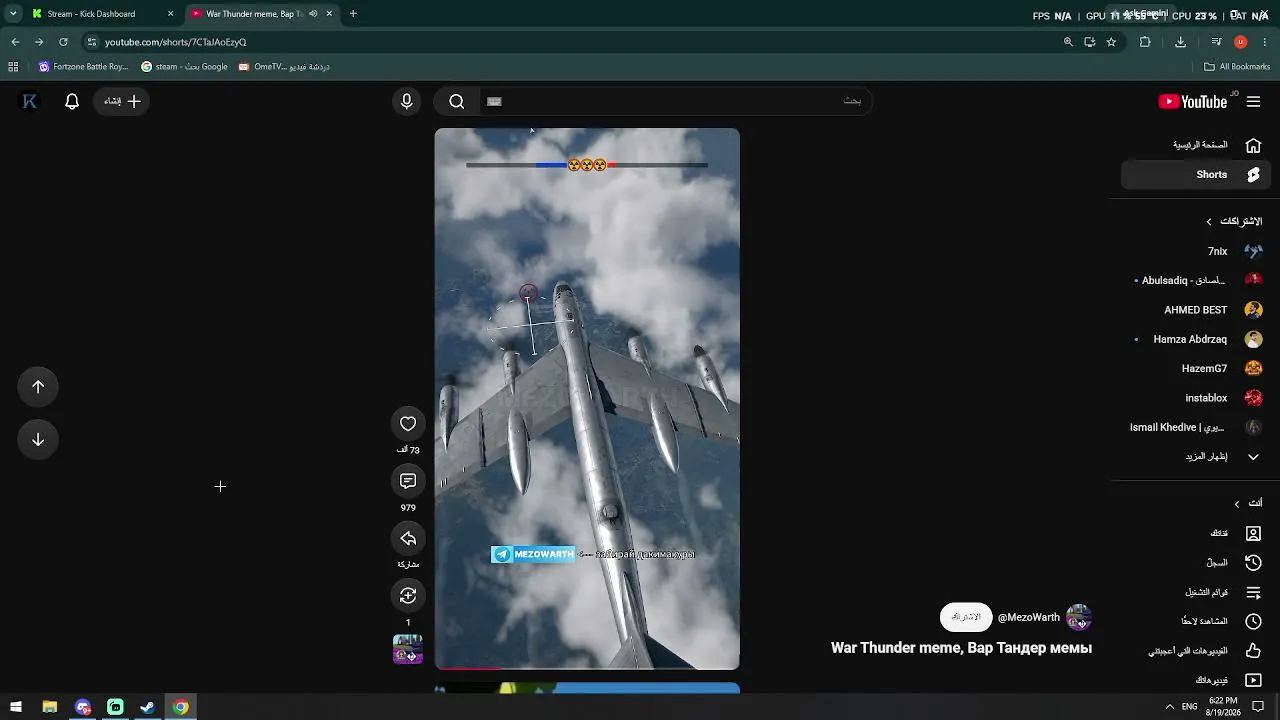Open the Your videos play icon

click(1253, 680)
